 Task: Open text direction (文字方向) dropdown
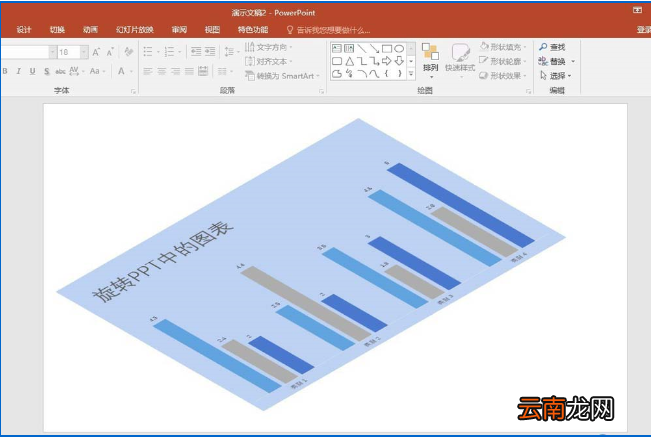268,47
